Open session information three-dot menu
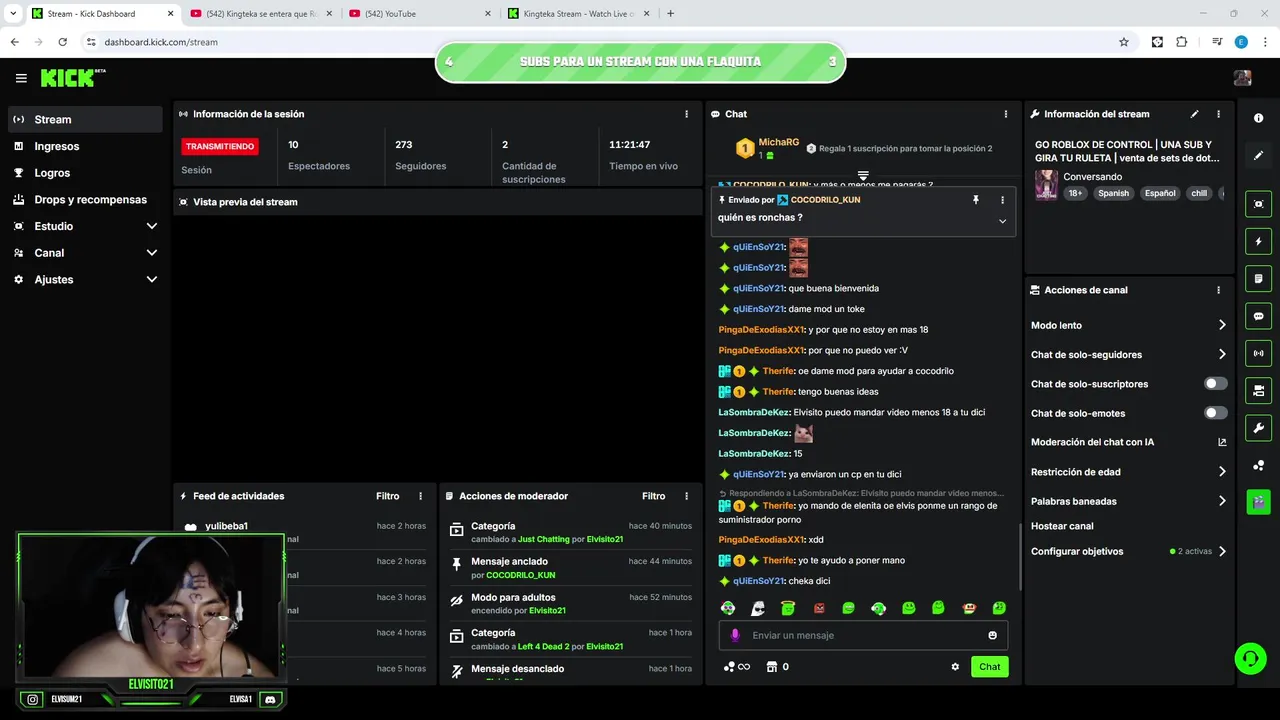 coord(686,114)
